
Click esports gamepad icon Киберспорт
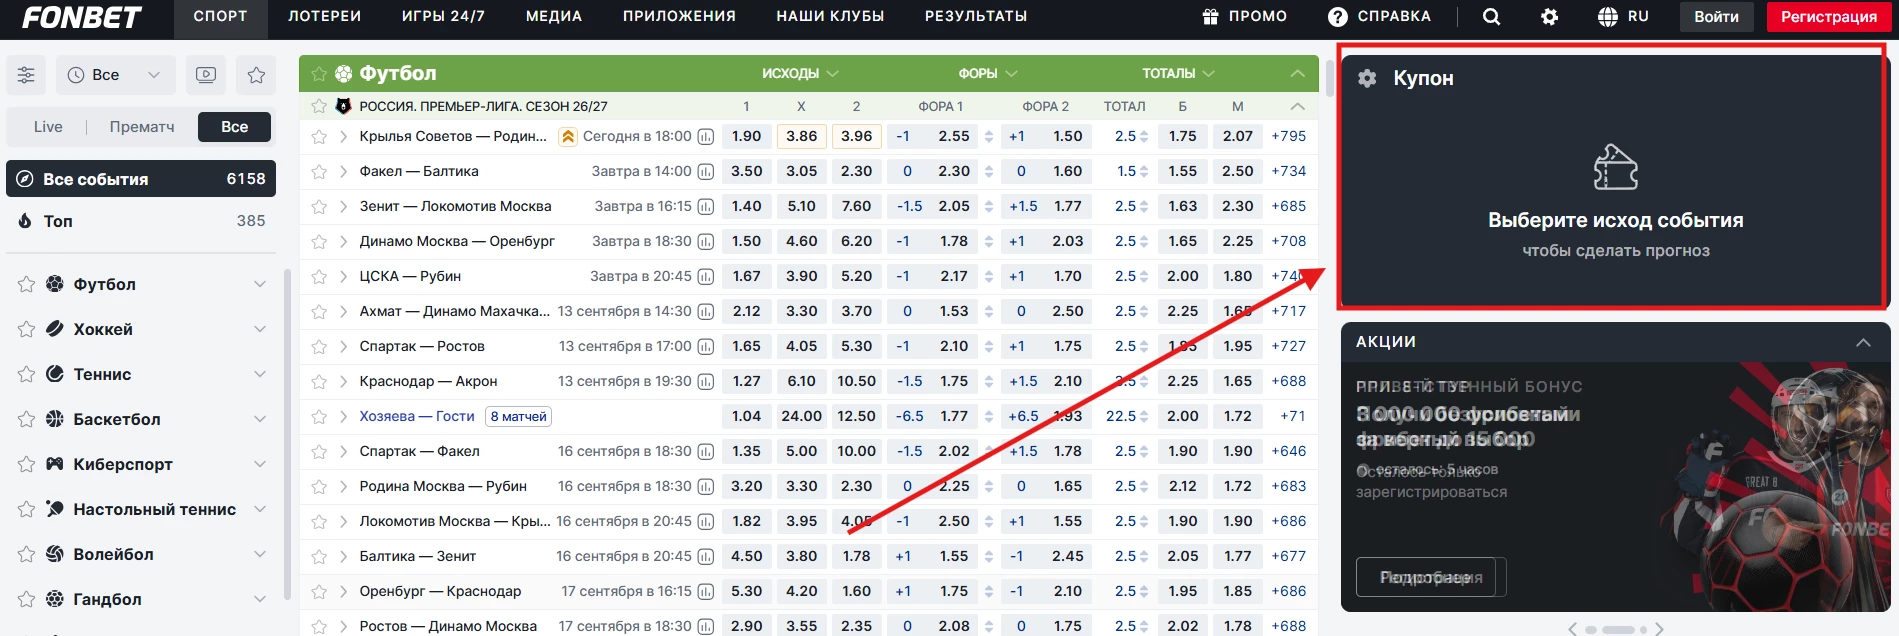tap(55, 464)
